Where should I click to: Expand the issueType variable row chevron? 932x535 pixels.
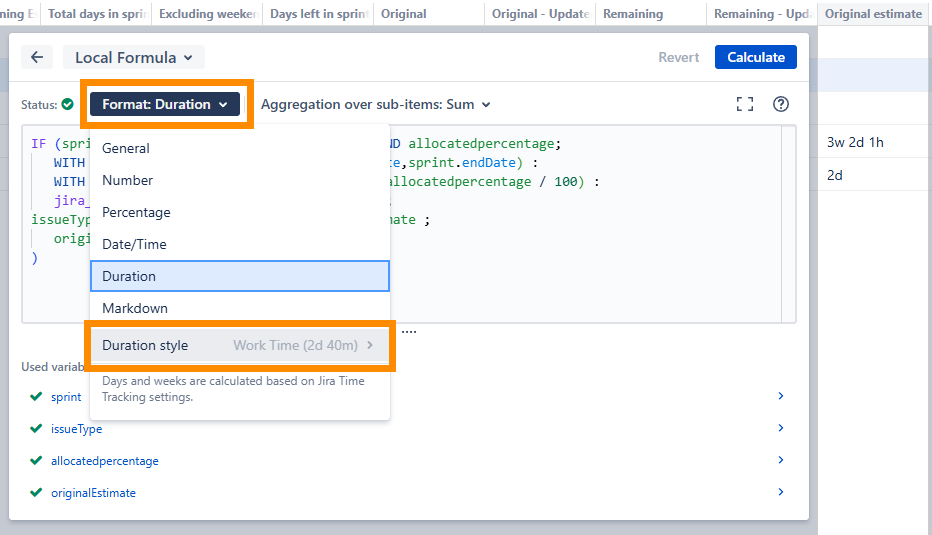[x=780, y=428]
